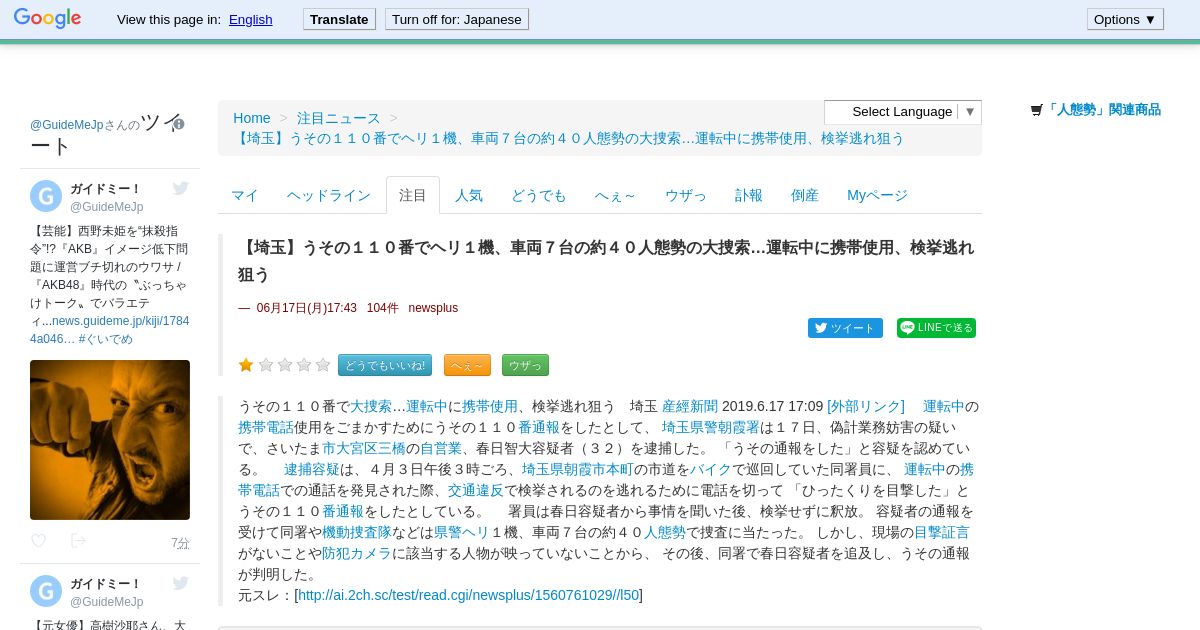Open the article title breadcrumb link

click(x=569, y=138)
